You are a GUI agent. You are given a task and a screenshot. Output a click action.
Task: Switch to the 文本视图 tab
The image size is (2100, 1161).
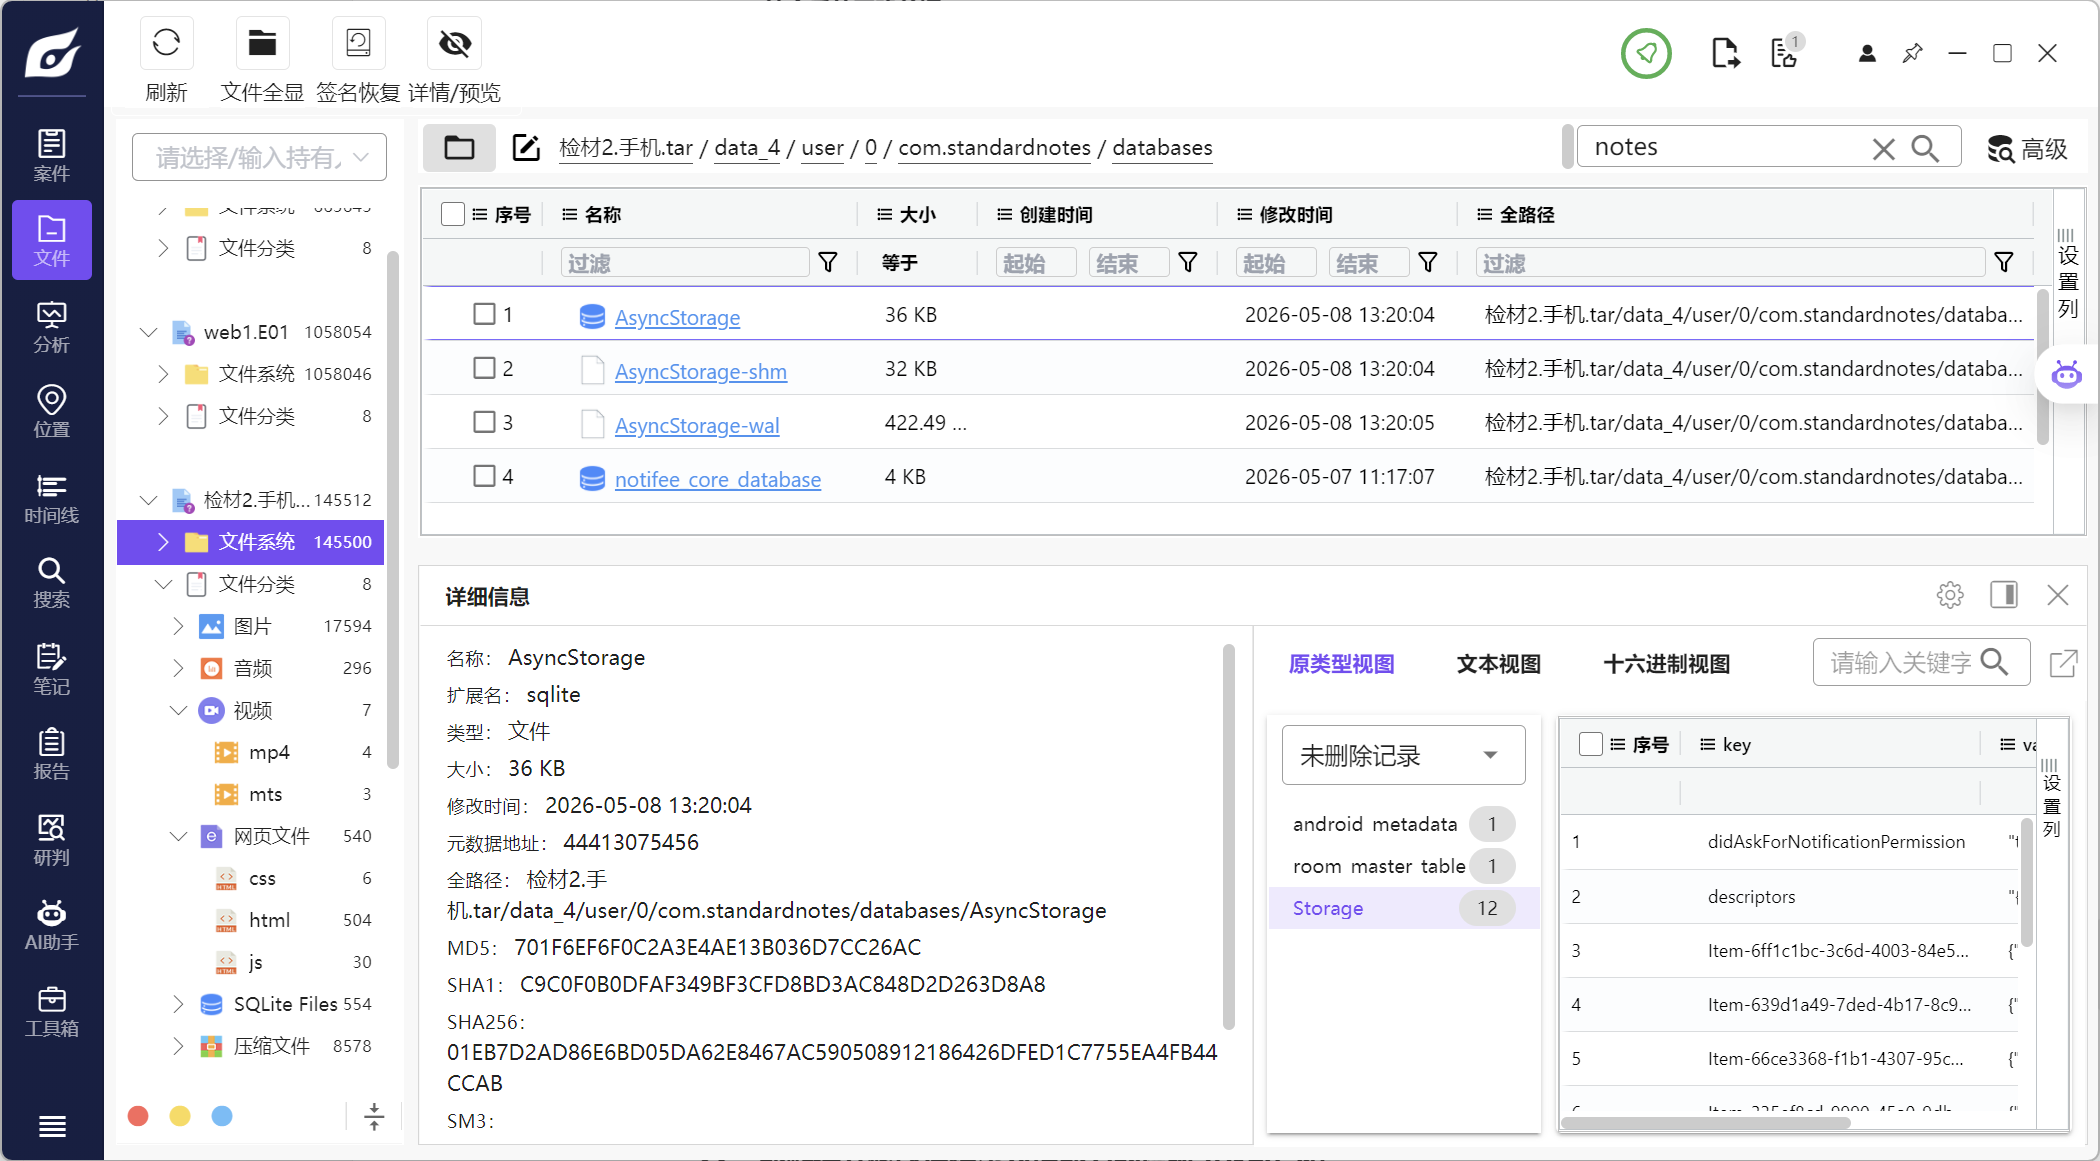[x=1498, y=664]
